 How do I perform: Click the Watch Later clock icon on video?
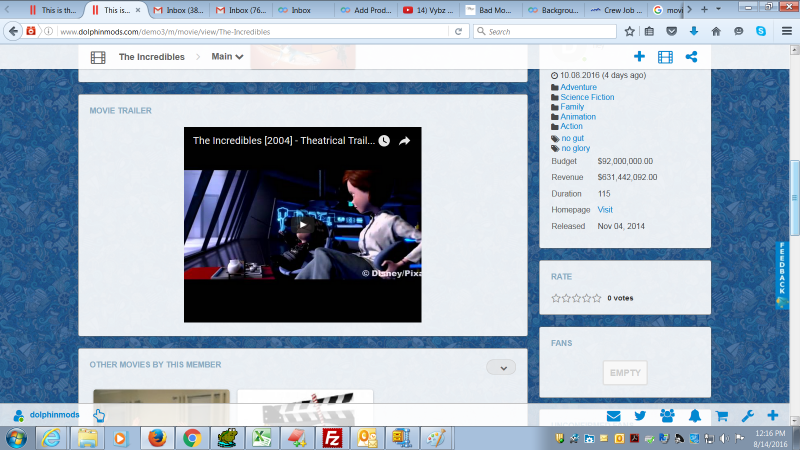384,141
